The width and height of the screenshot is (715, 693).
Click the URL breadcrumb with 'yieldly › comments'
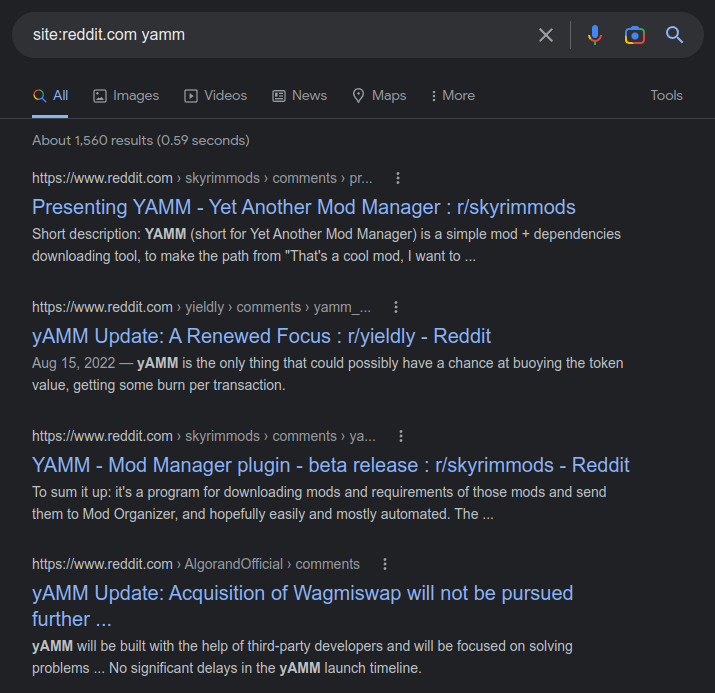pyautogui.click(x=201, y=307)
